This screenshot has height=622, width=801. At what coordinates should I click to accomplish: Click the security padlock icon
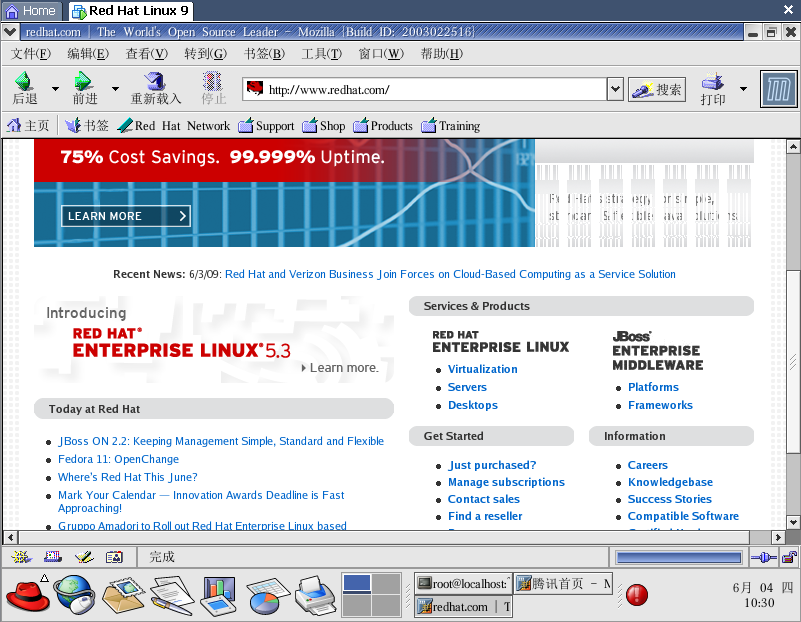[x=789, y=557]
